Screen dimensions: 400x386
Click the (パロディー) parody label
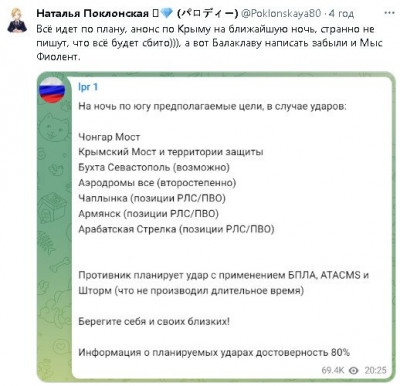point(207,13)
